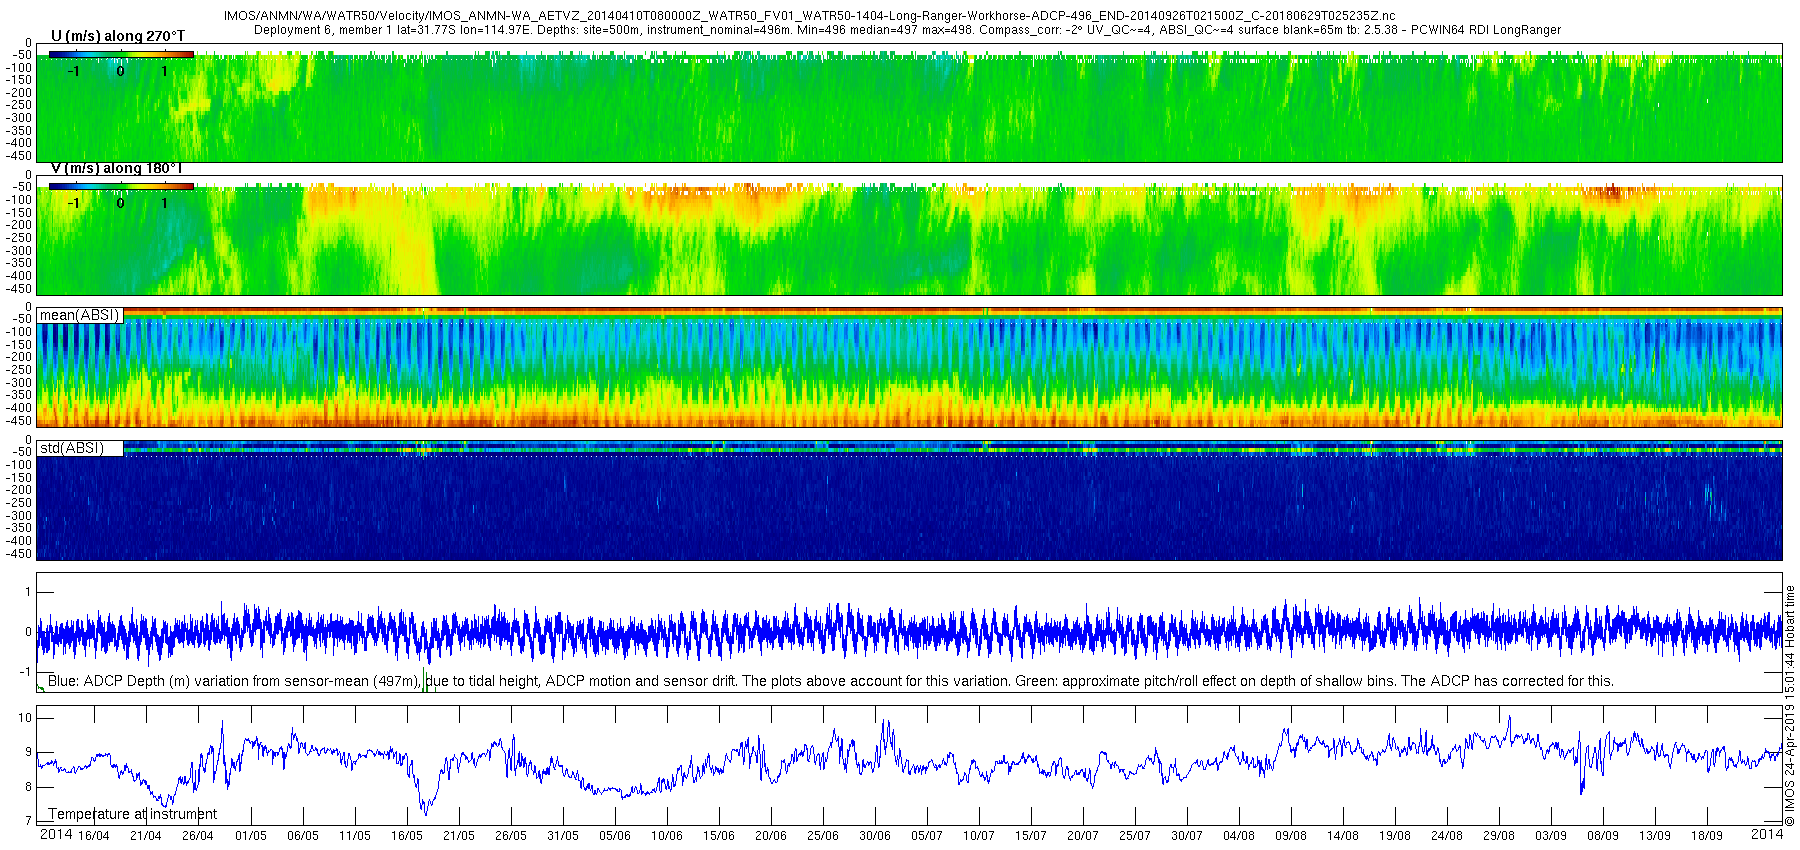Click the '10' tick on temperature axis

click(25, 718)
